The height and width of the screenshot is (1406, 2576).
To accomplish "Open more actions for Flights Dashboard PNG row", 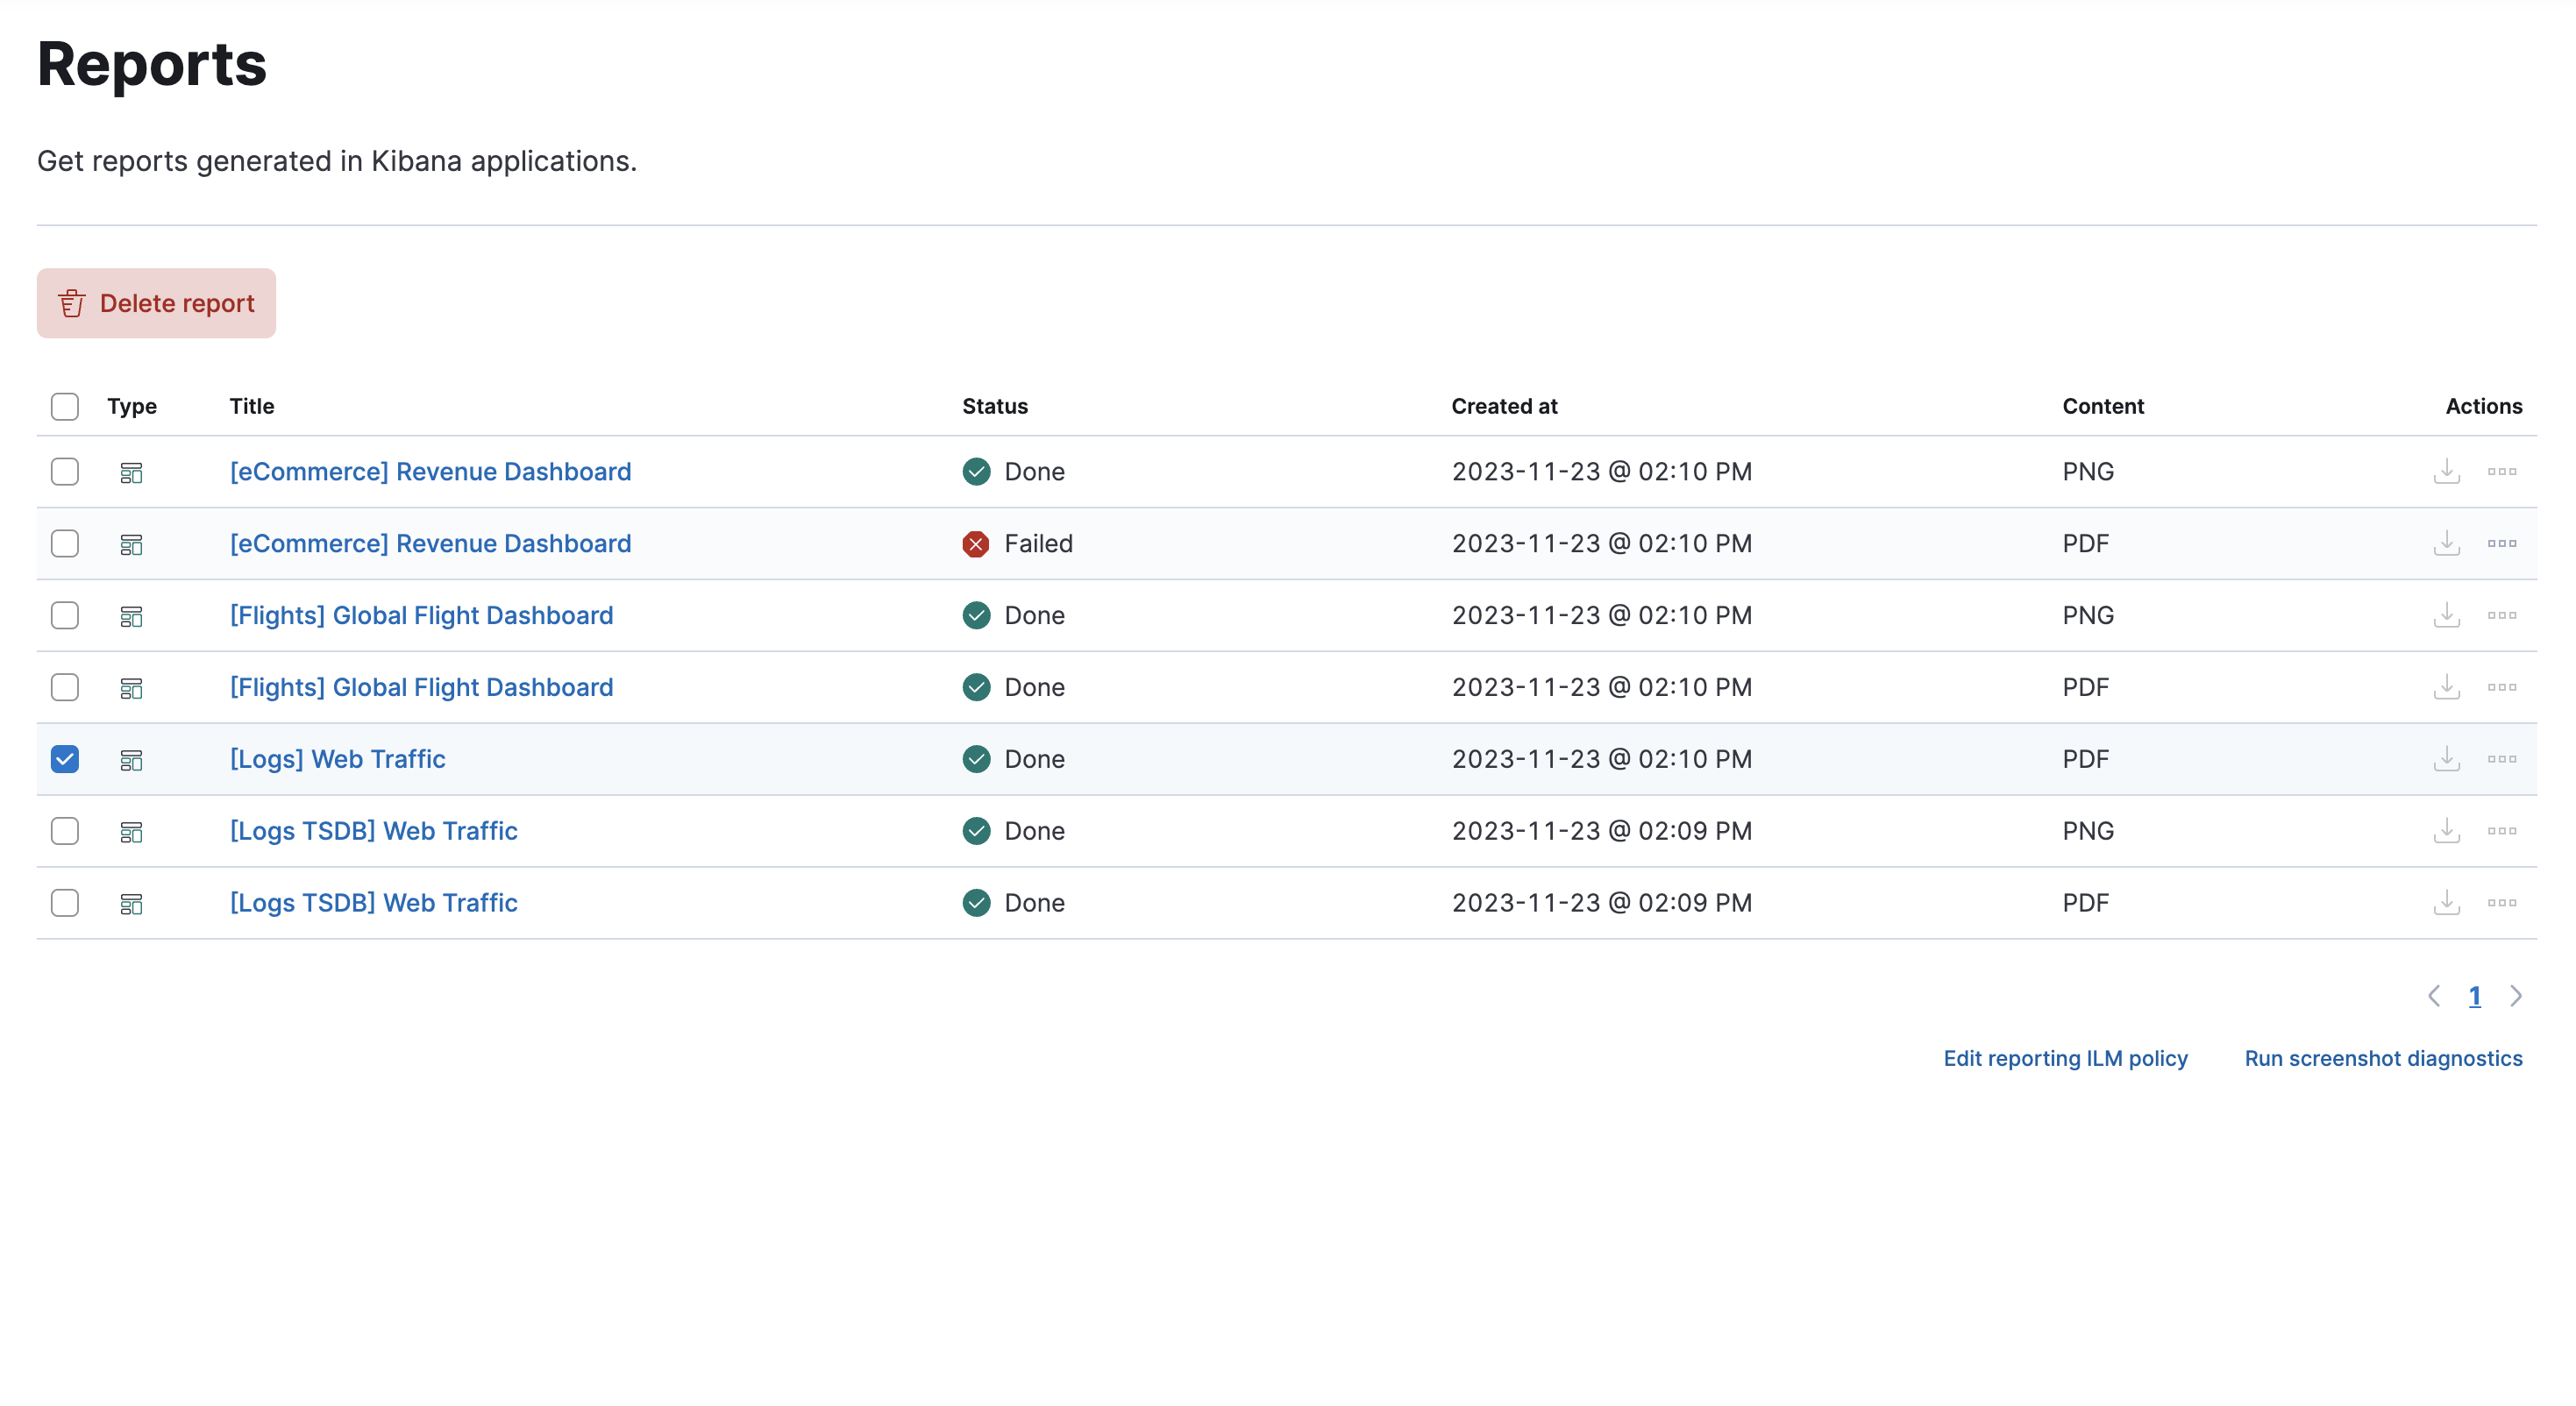I will (x=2502, y=615).
